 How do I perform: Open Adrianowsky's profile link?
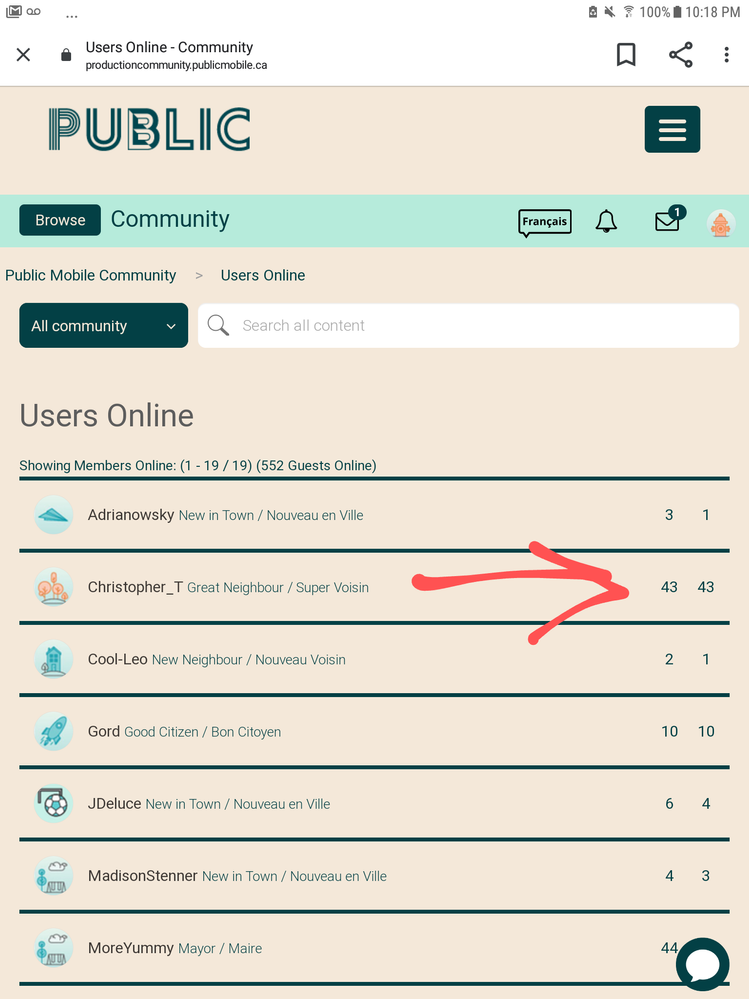(x=131, y=515)
